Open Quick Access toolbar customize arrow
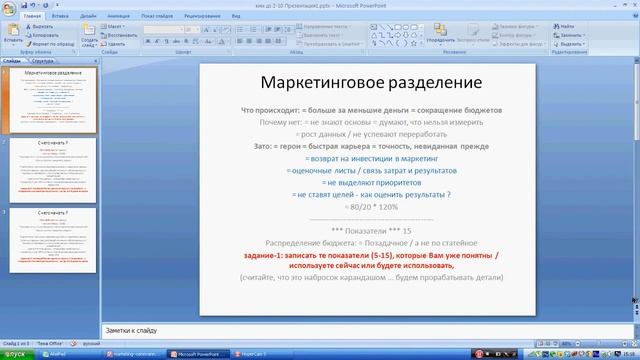This screenshot has width=640, height=360. 57,5
